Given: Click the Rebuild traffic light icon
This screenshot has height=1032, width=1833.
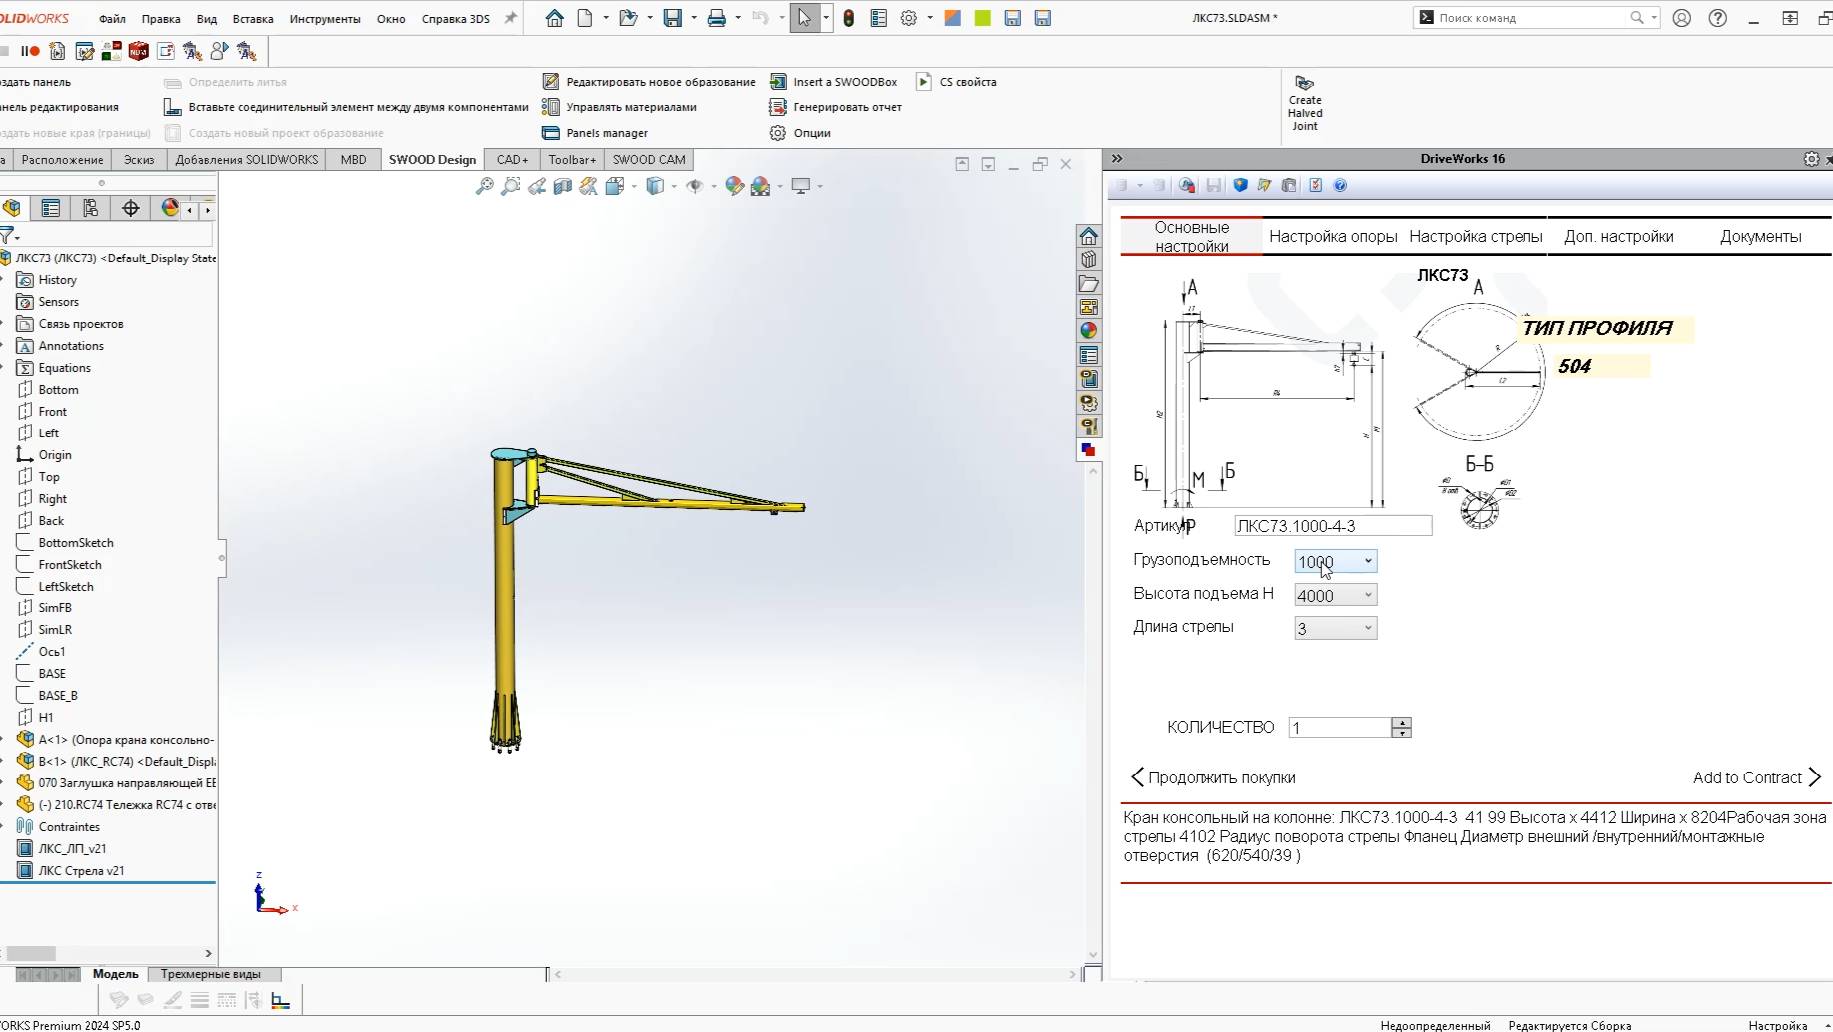Looking at the screenshot, I should (x=848, y=18).
